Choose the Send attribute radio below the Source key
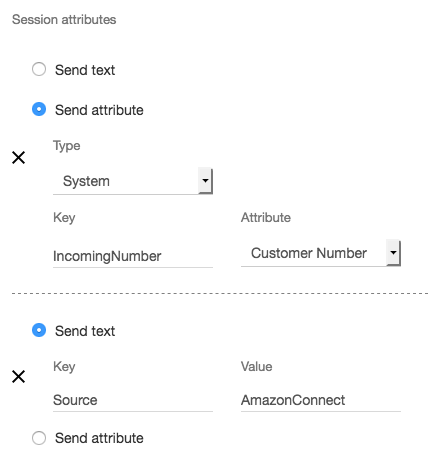436x459 pixels. 39,438
